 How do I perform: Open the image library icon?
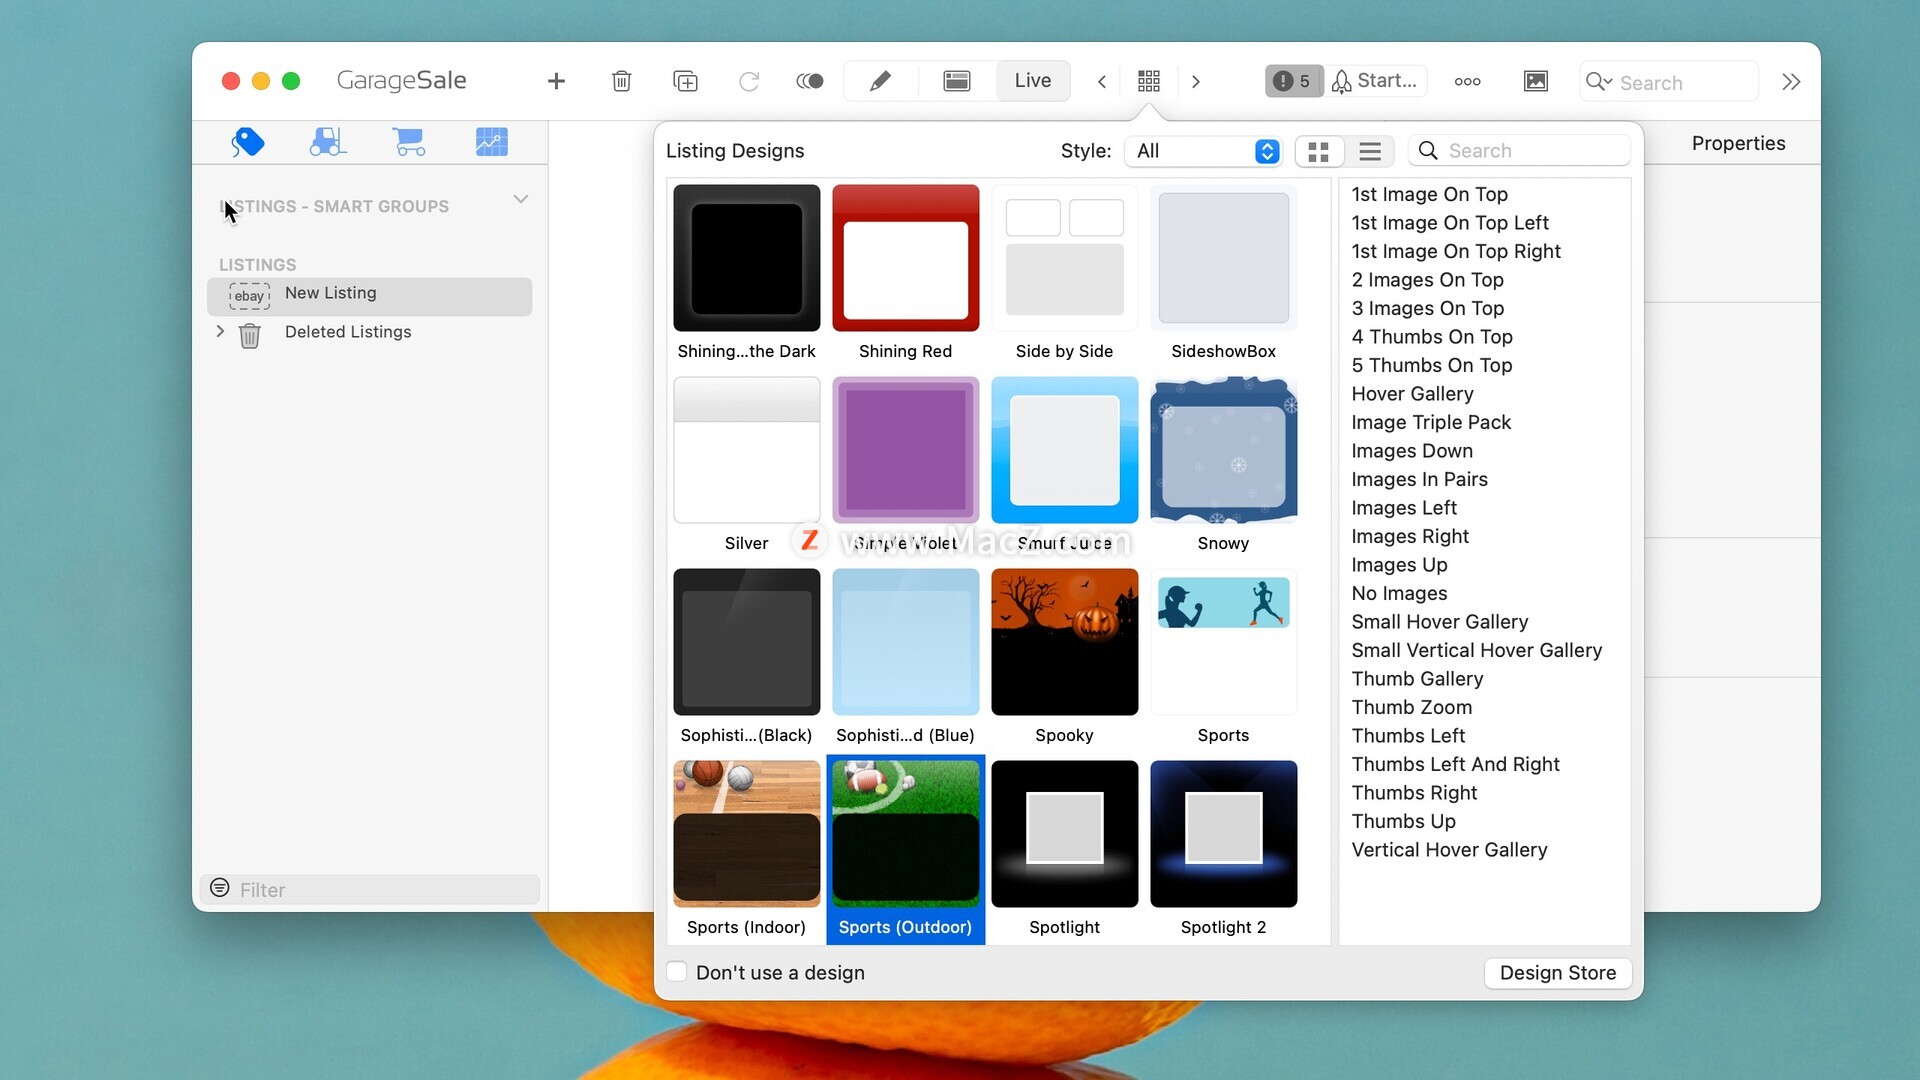point(1536,81)
